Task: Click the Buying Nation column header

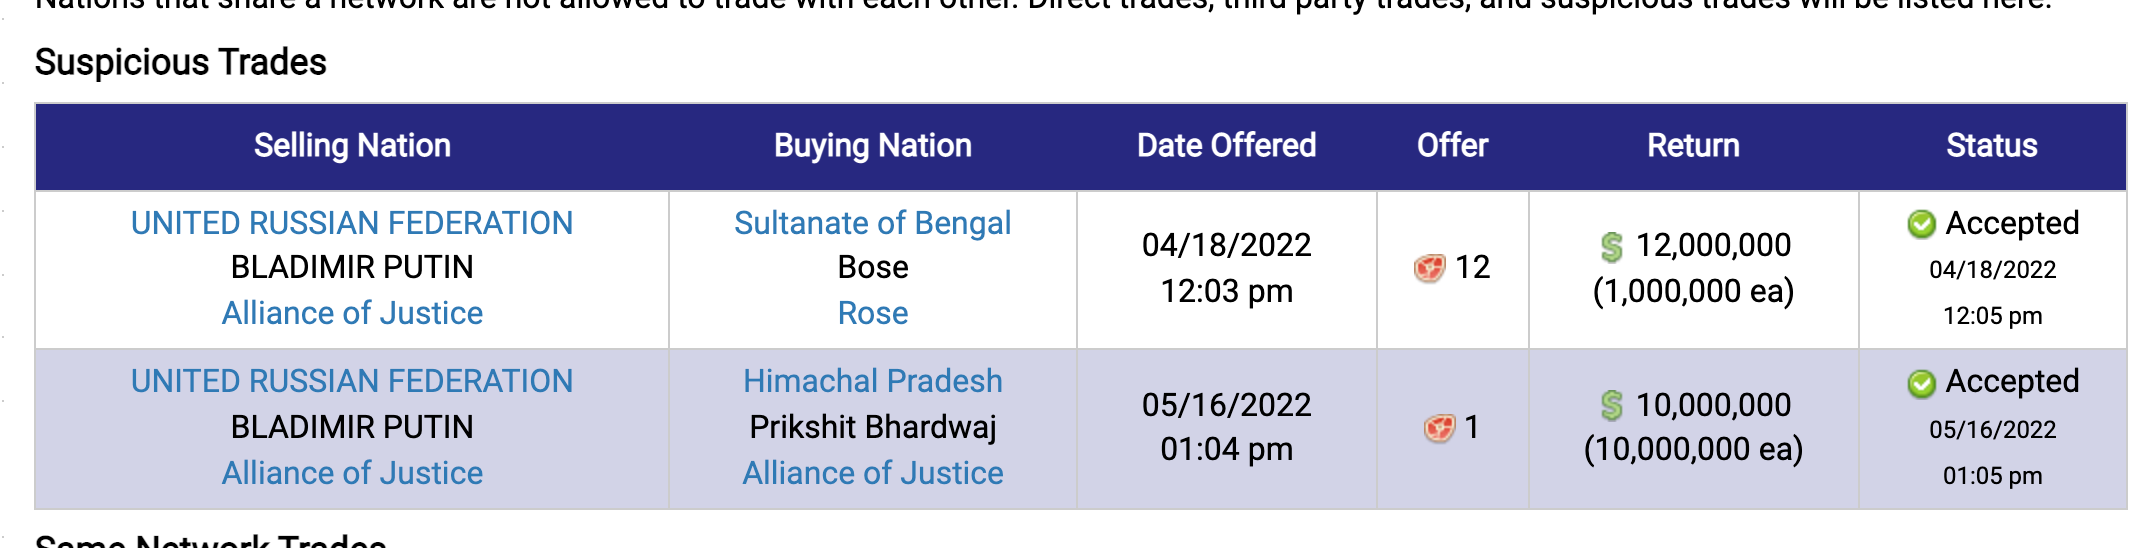Action: pos(873,146)
